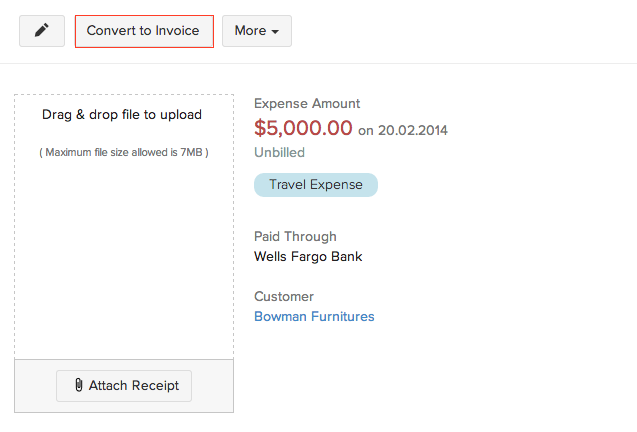Click the paperclip icon on Attach Receipt
This screenshot has height=432, width=637.
tap(78, 386)
